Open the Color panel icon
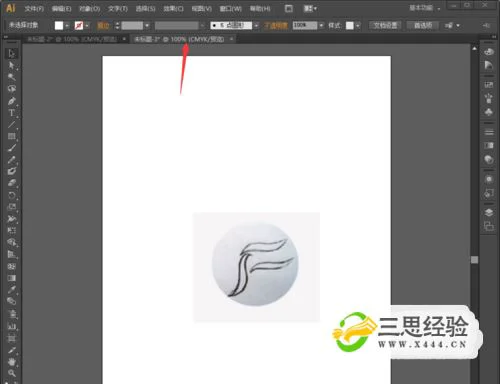The image size is (500, 384). 489,52
